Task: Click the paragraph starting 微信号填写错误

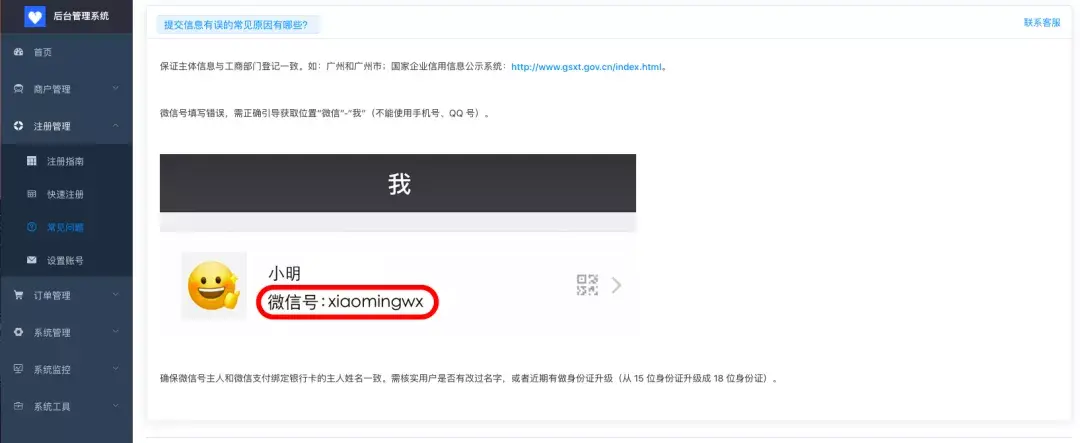Action: (x=324, y=114)
